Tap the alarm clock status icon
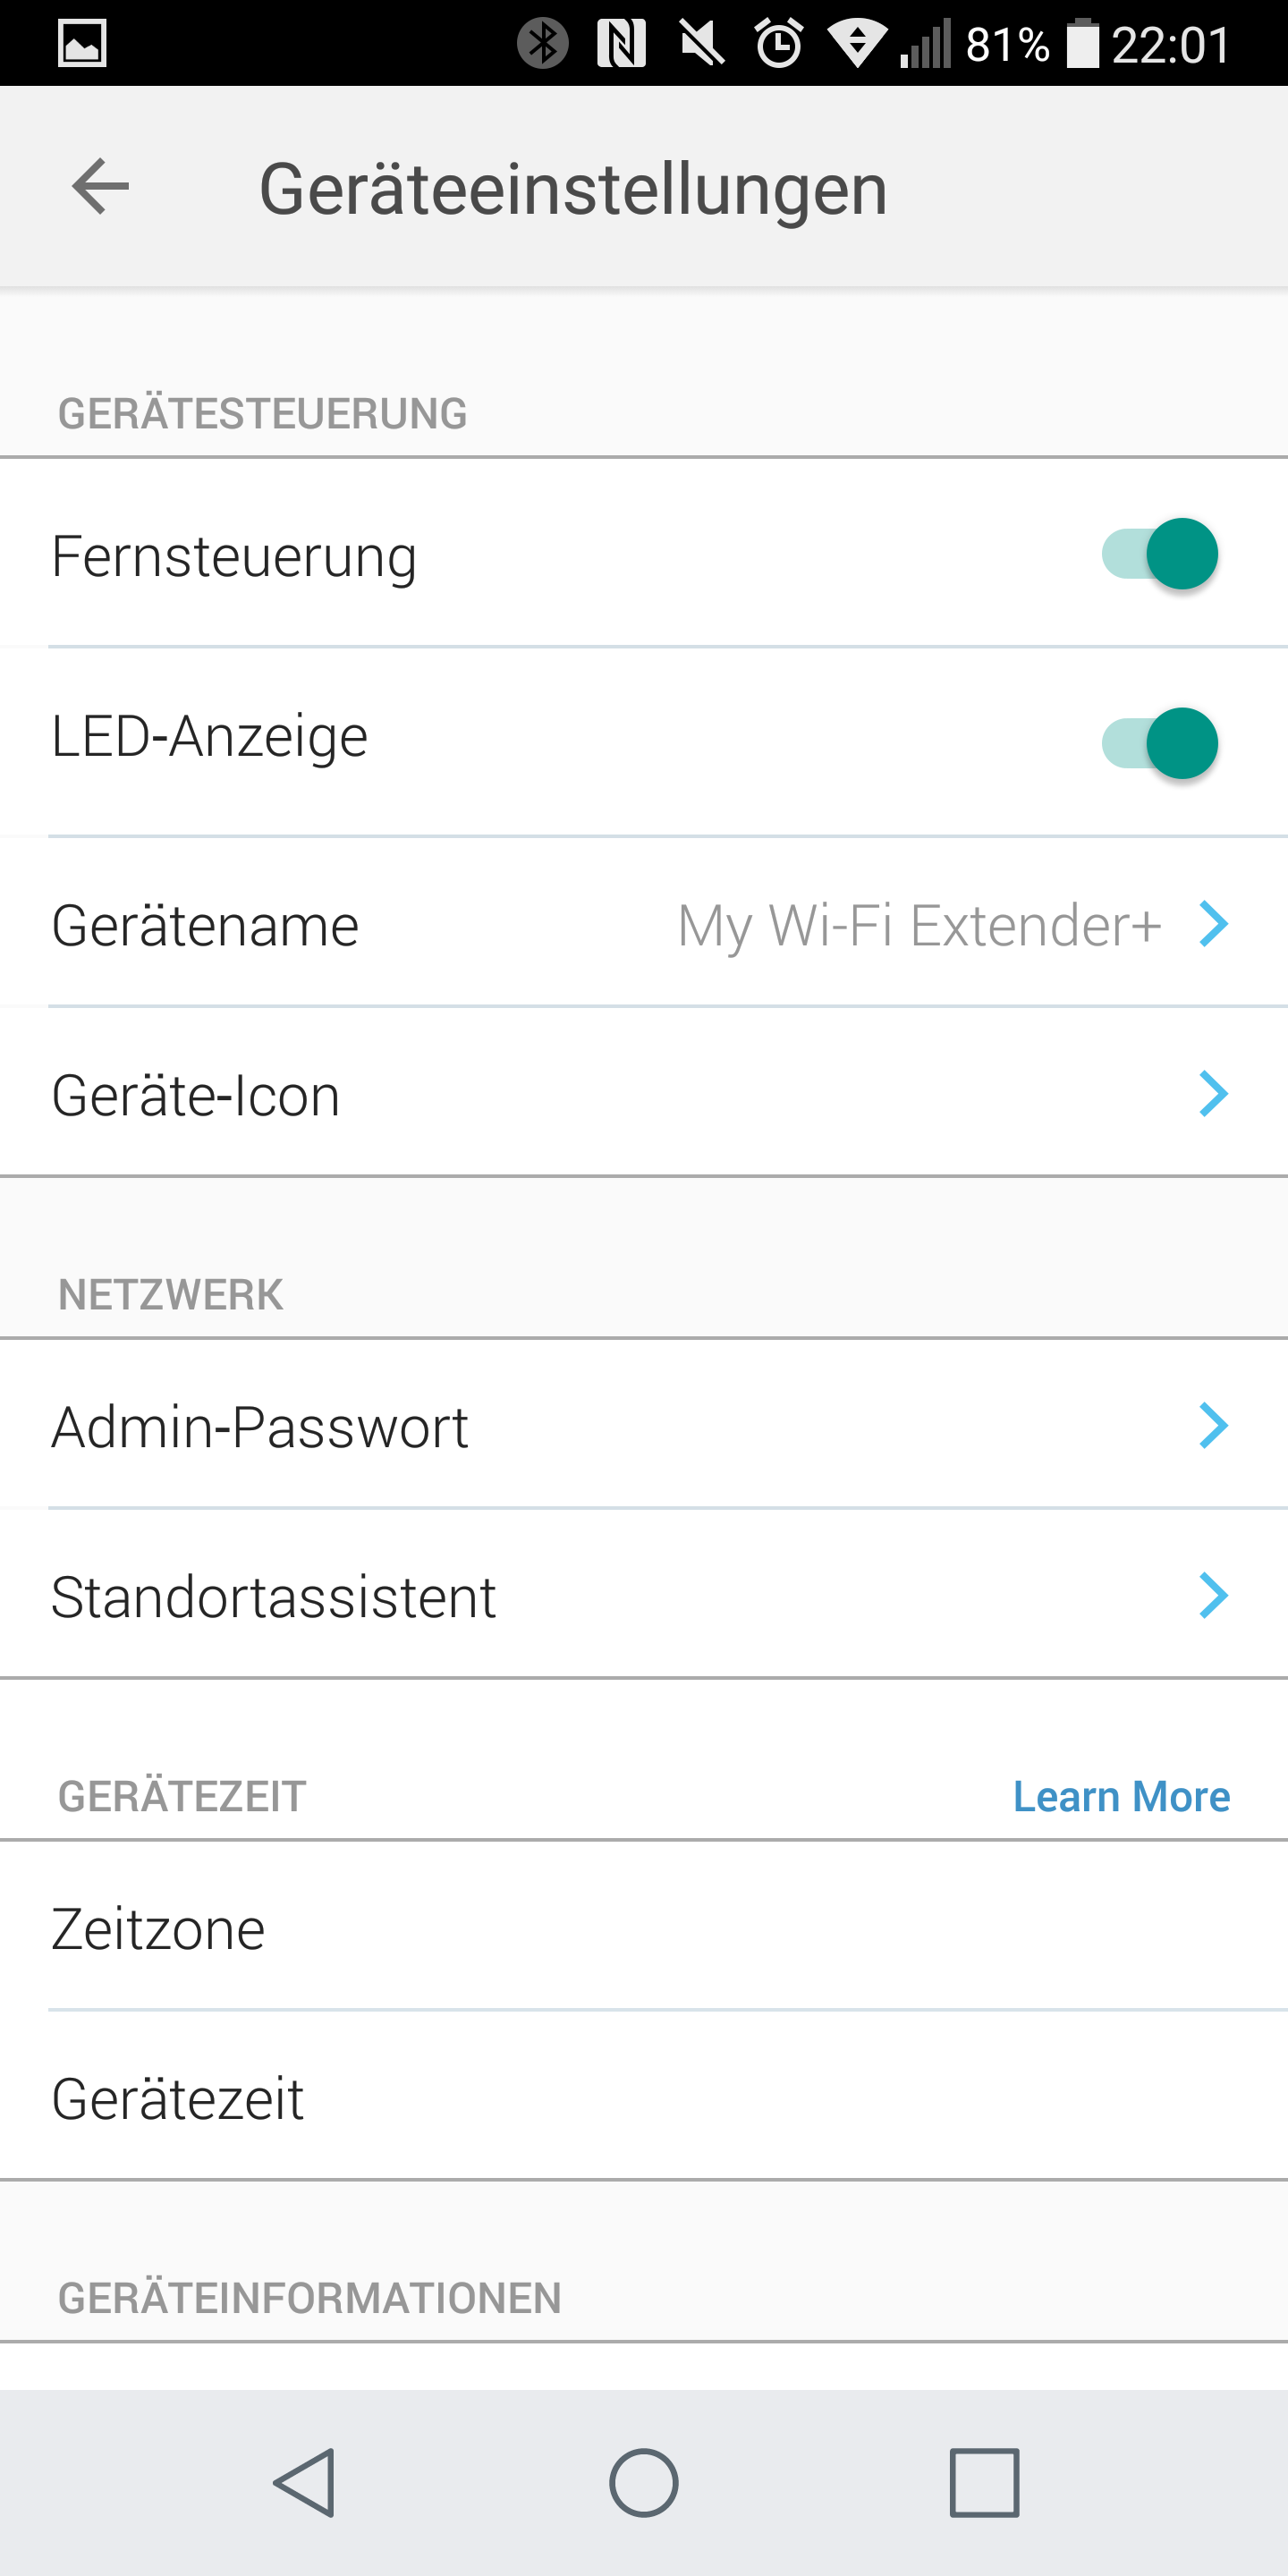The width and height of the screenshot is (1288, 2576). click(778, 44)
